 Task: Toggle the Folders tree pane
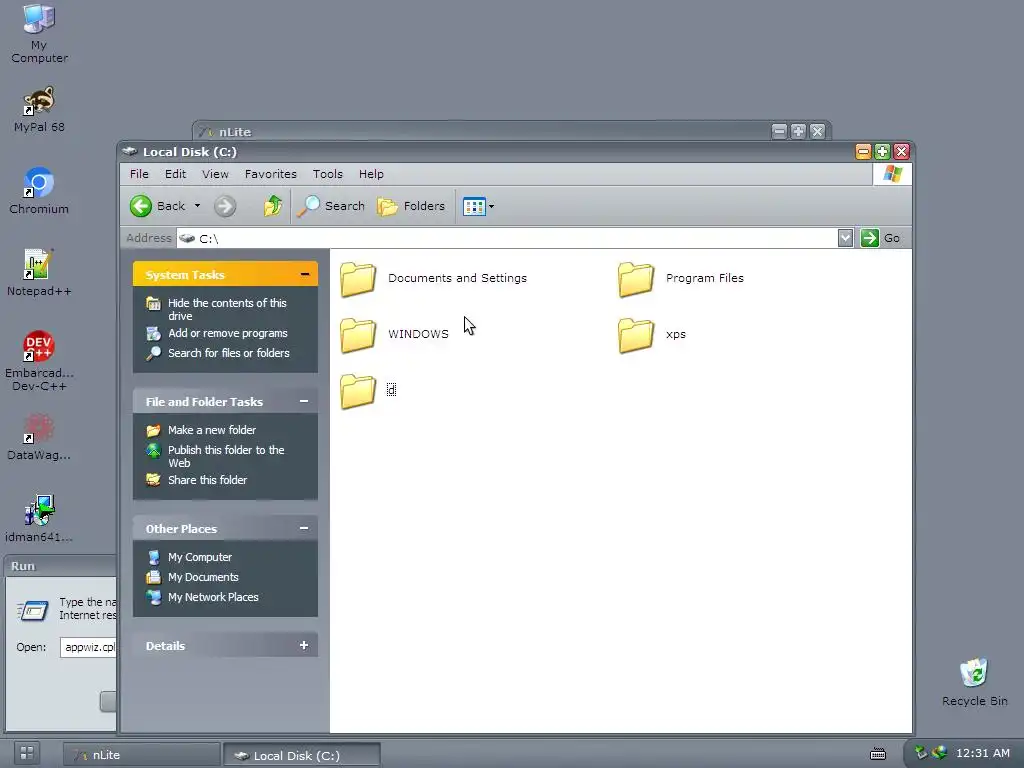pyautogui.click(x=411, y=206)
